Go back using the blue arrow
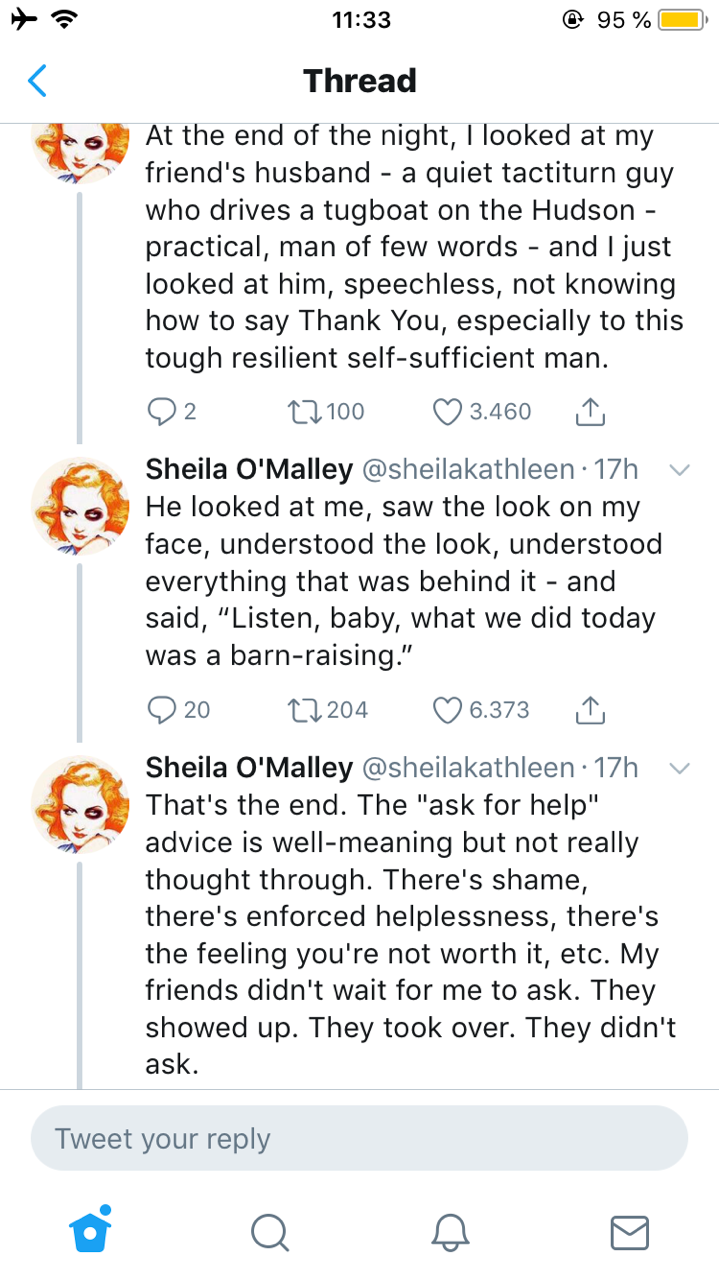The width and height of the screenshot is (719, 1280). [x=37, y=81]
